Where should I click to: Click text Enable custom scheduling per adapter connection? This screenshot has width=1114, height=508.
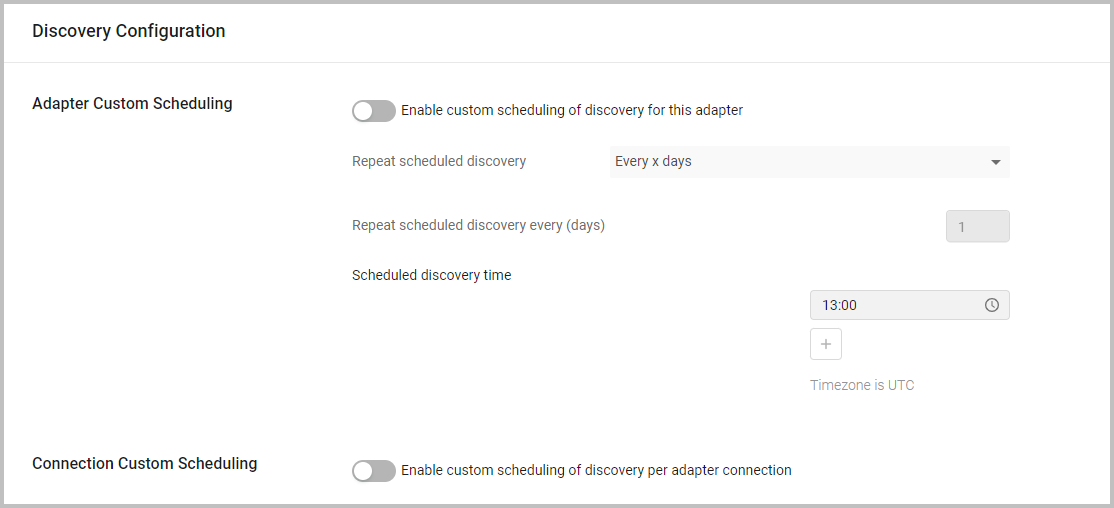pyautogui.click(x=595, y=470)
